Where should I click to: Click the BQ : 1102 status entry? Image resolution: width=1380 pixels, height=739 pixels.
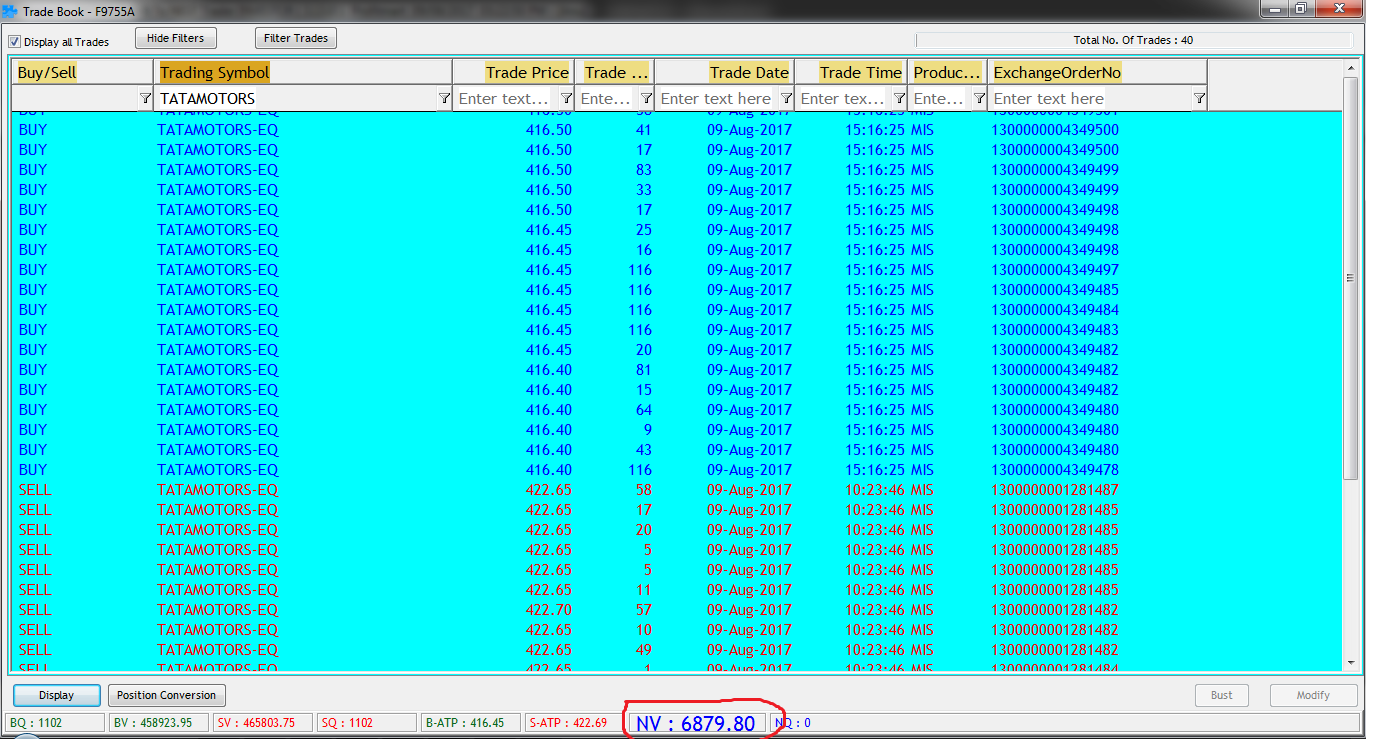[x=56, y=722]
